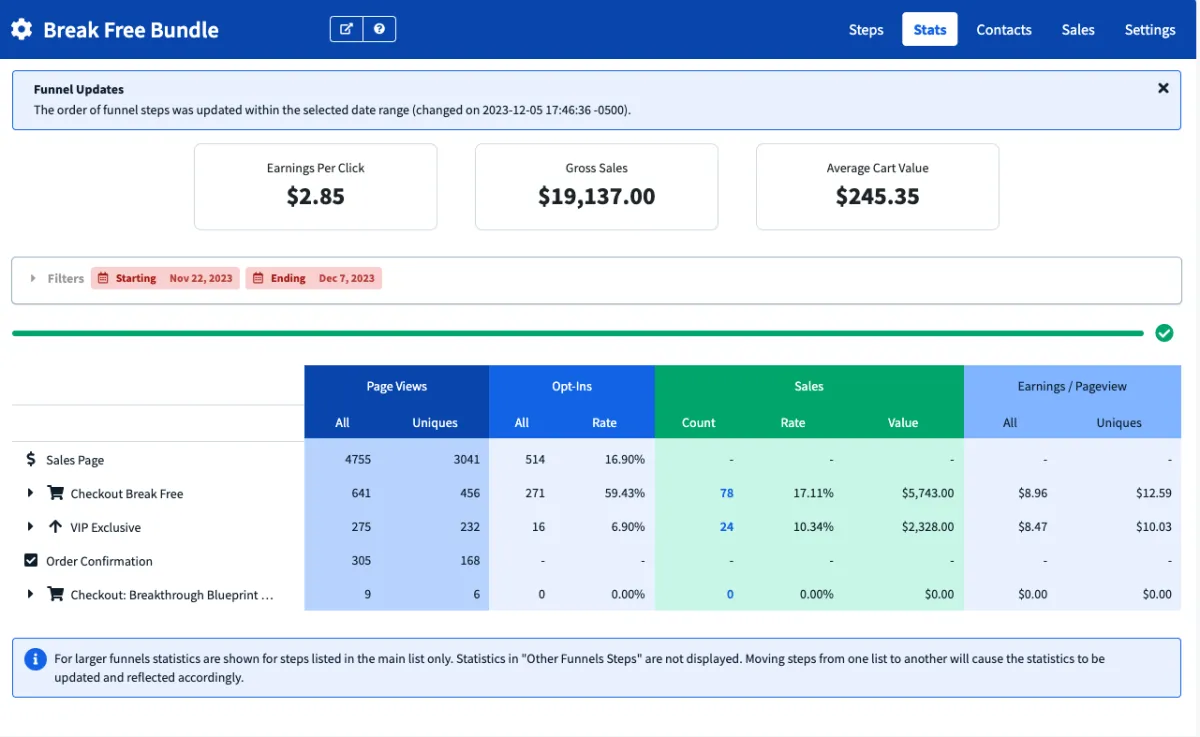This screenshot has height=737, width=1200.
Task: Click the edit funnel pencil icon
Action: (346, 29)
